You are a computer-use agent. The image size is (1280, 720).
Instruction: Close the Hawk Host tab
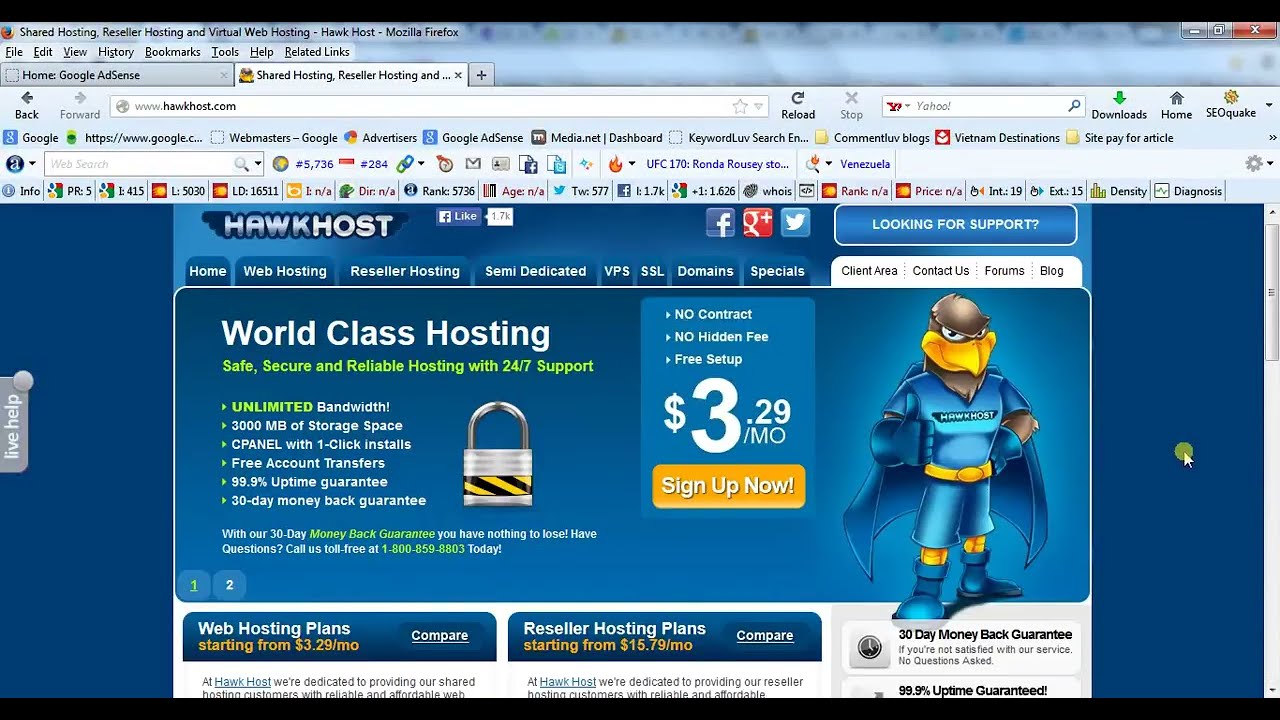458,75
